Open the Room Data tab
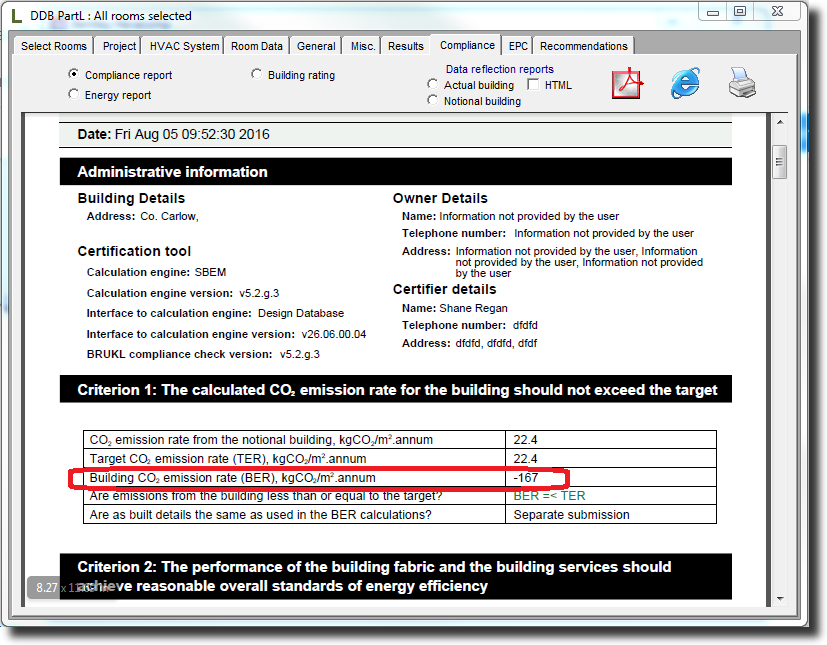Viewport: 827px width, 645px height. click(257, 46)
